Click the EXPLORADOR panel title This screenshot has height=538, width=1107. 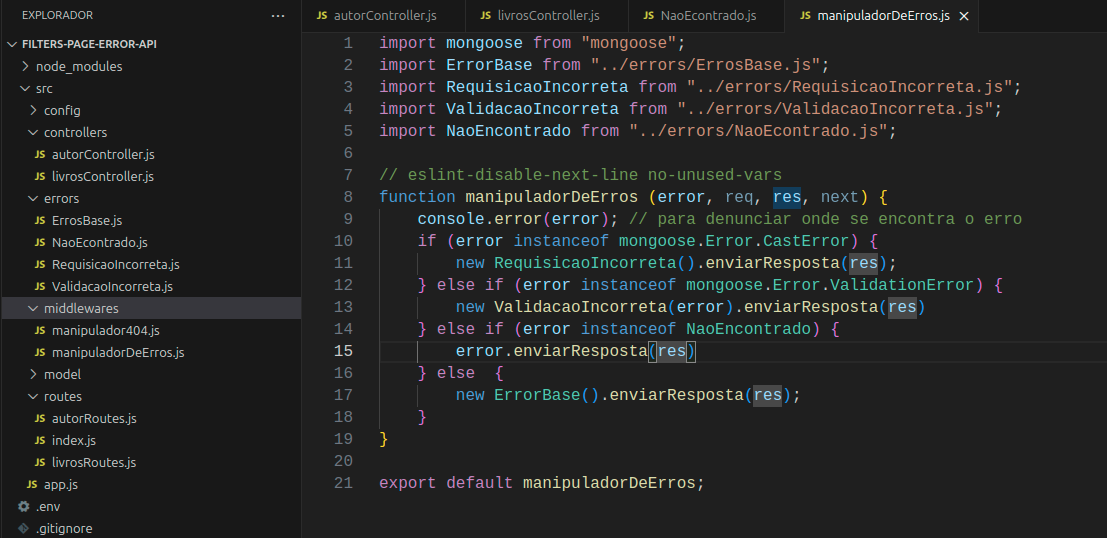(x=57, y=16)
